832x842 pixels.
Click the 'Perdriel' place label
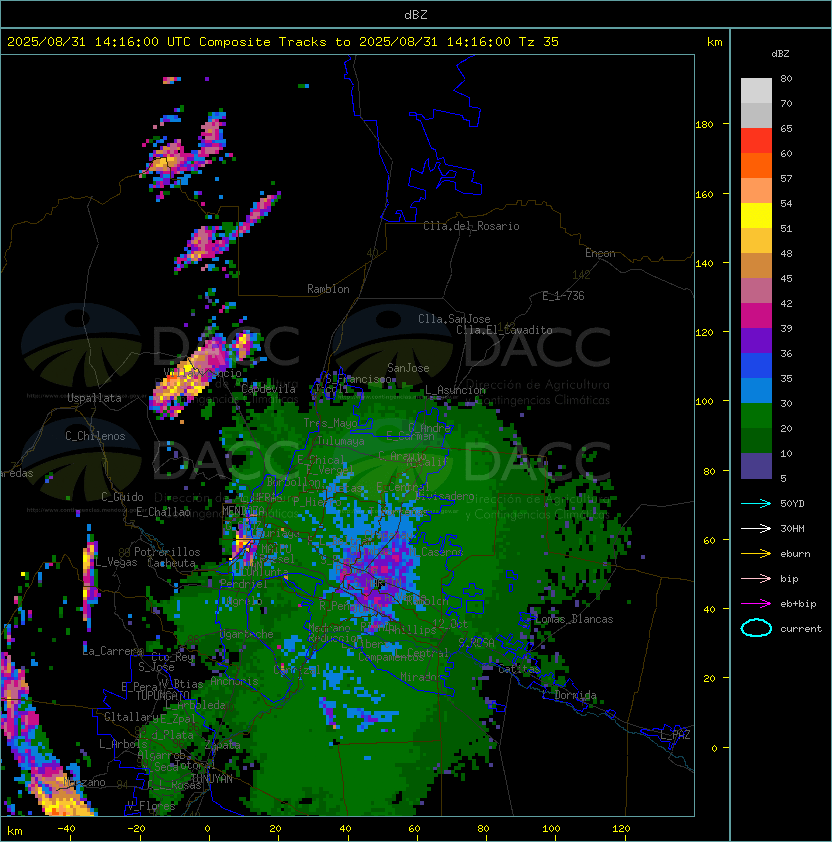(x=244, y=583)
